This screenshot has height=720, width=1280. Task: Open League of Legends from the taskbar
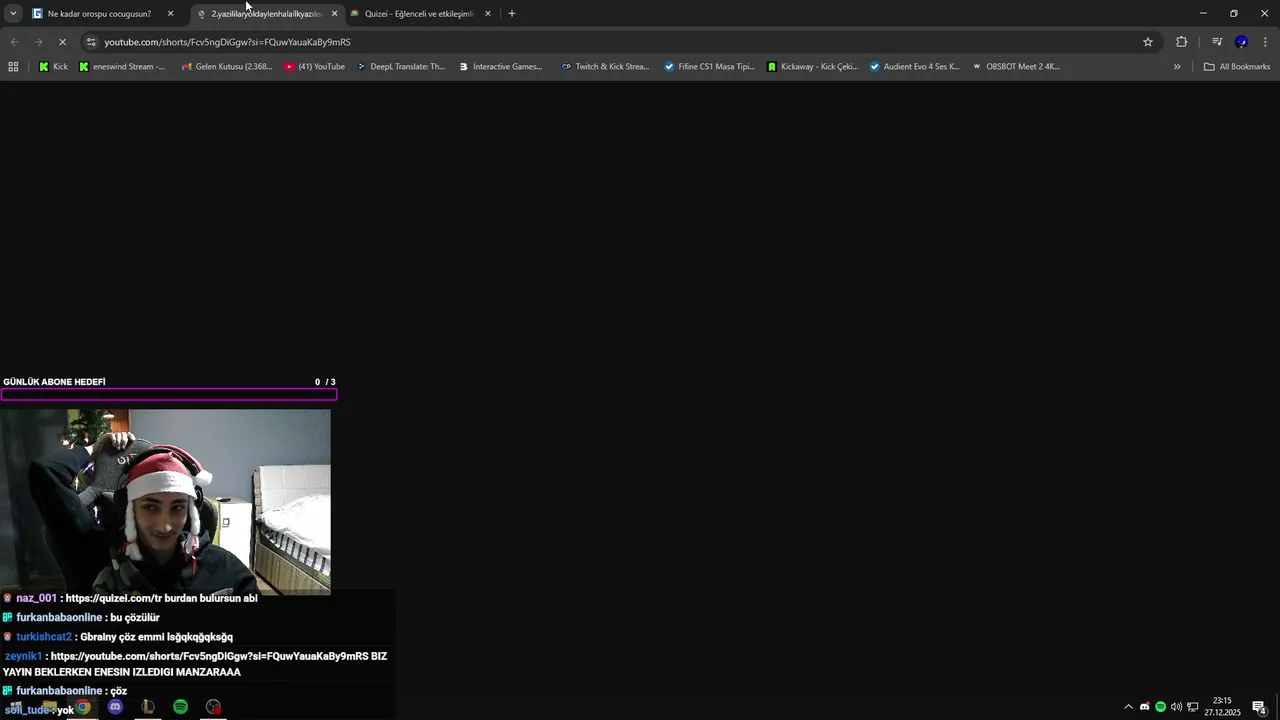point(148,707)
